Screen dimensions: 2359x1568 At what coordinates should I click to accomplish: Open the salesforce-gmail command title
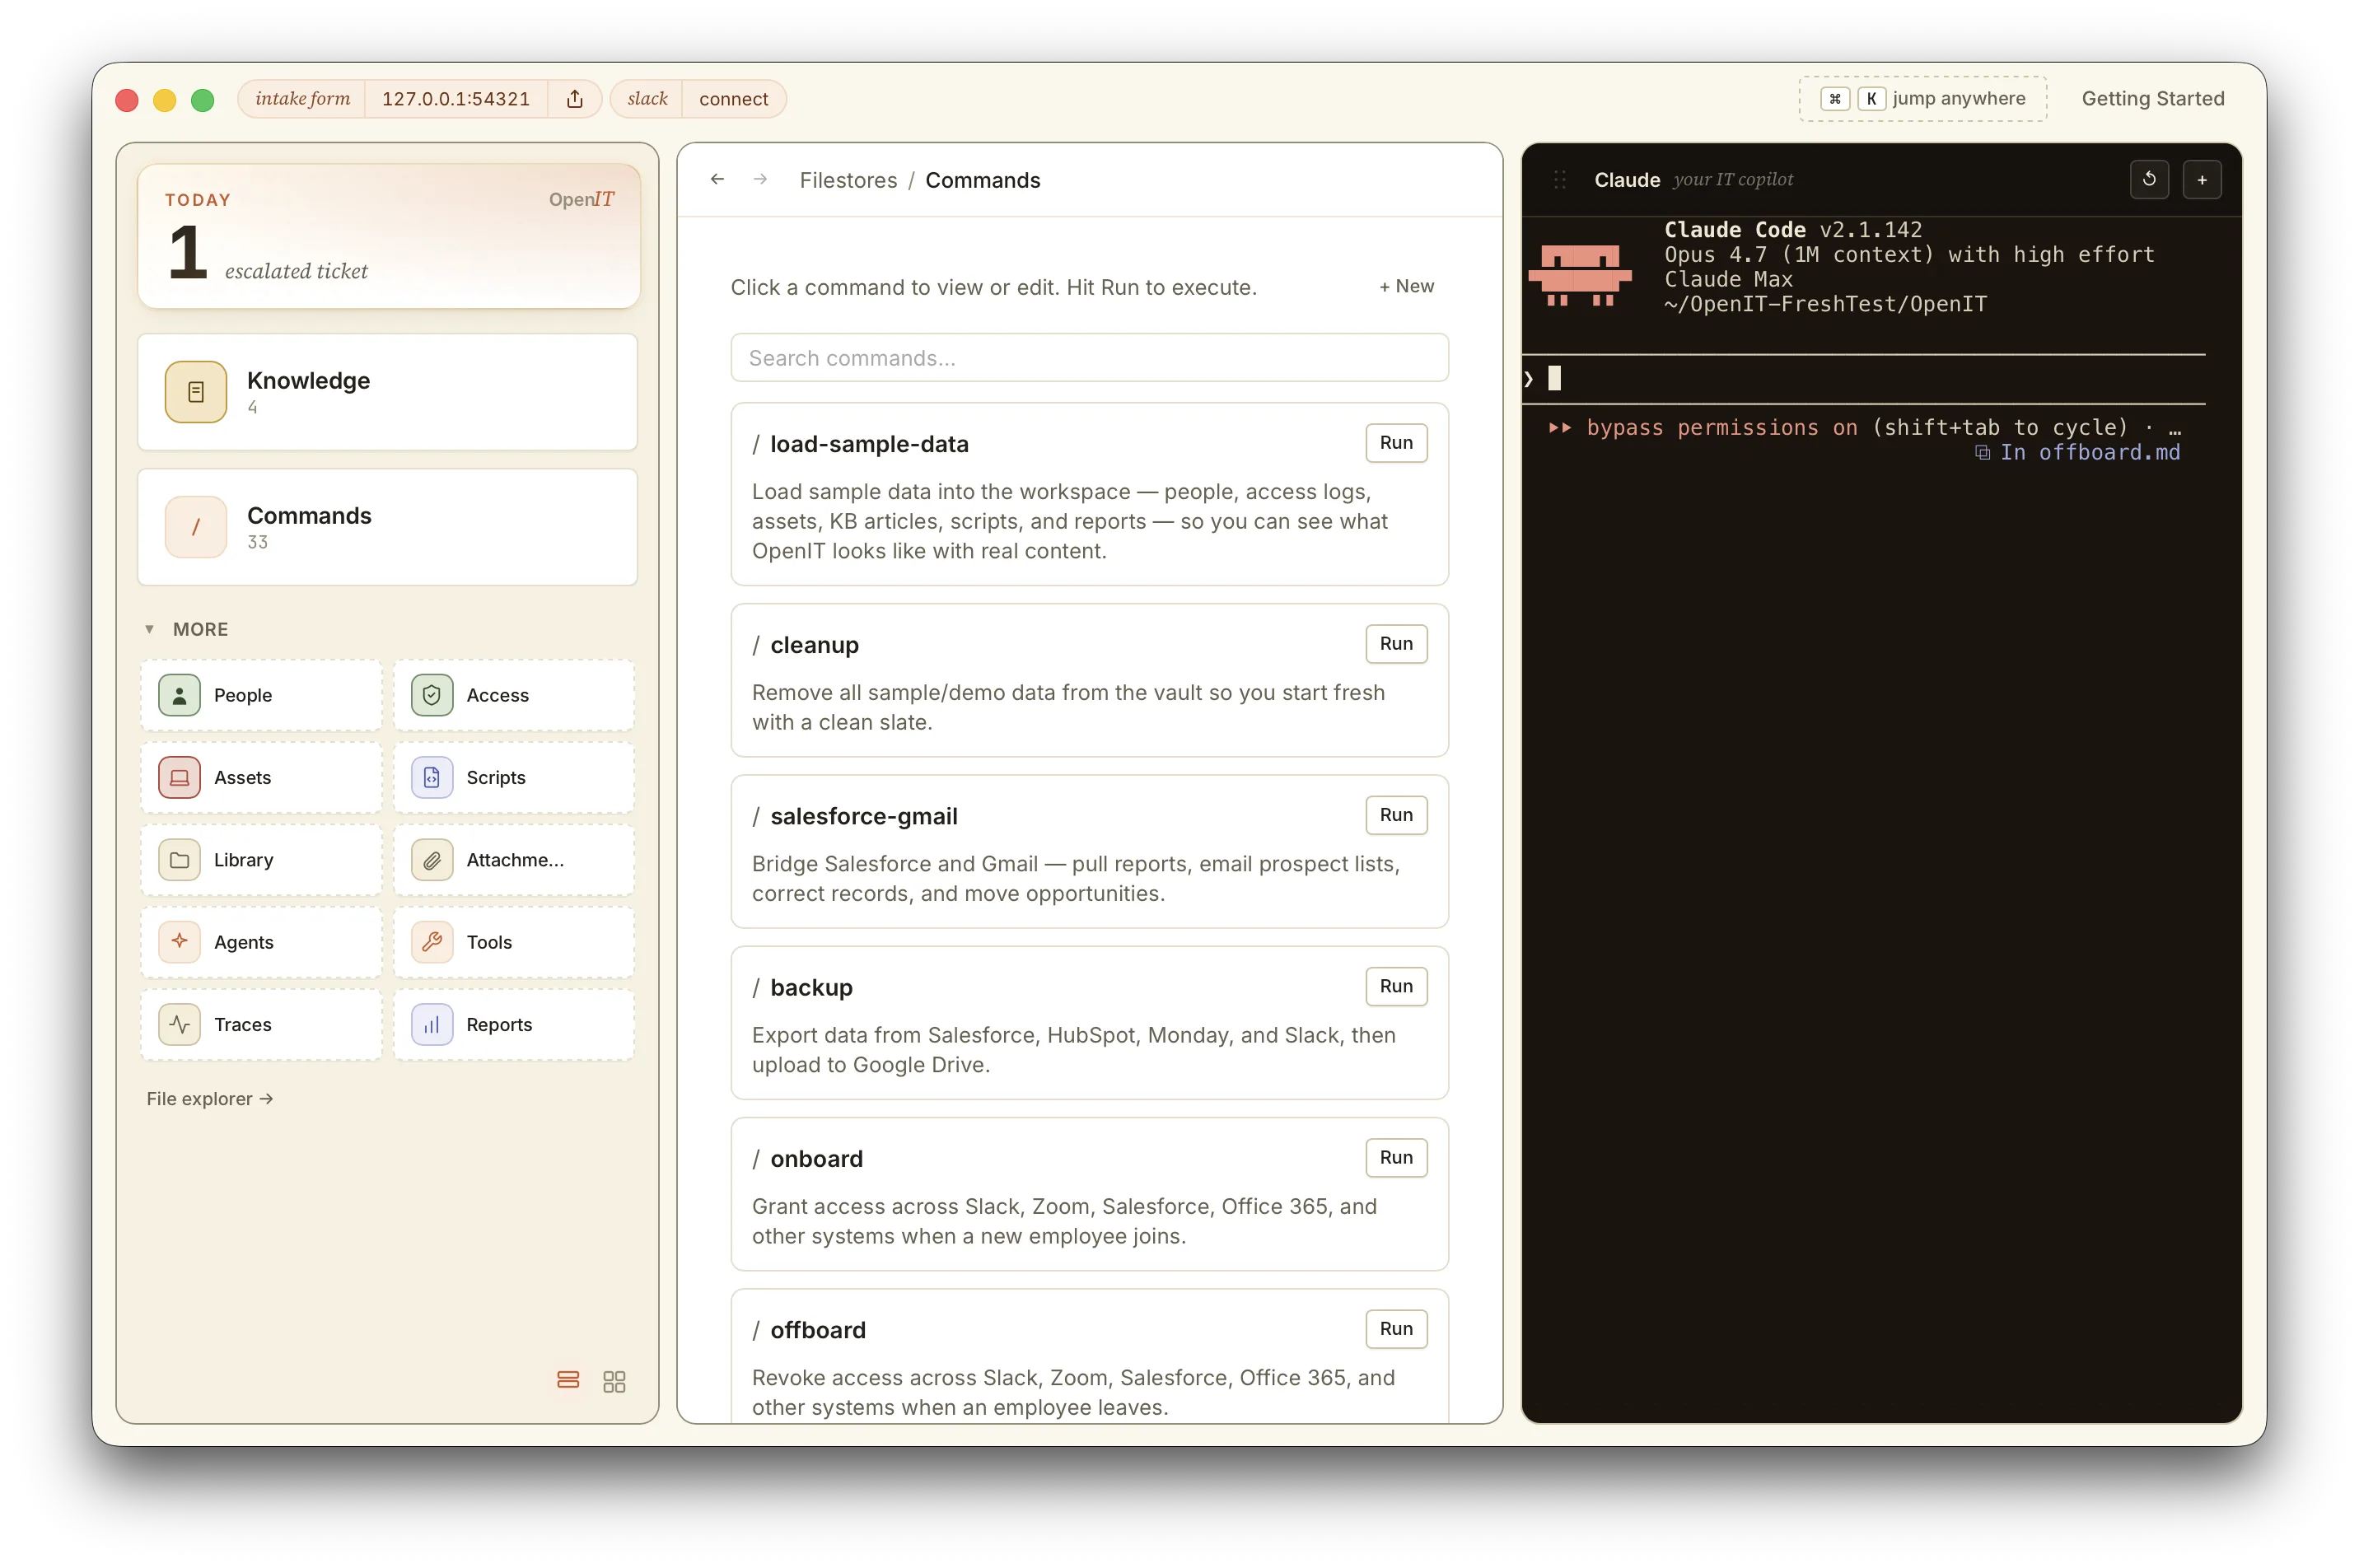pyautogui.click(x=863, y=815)
